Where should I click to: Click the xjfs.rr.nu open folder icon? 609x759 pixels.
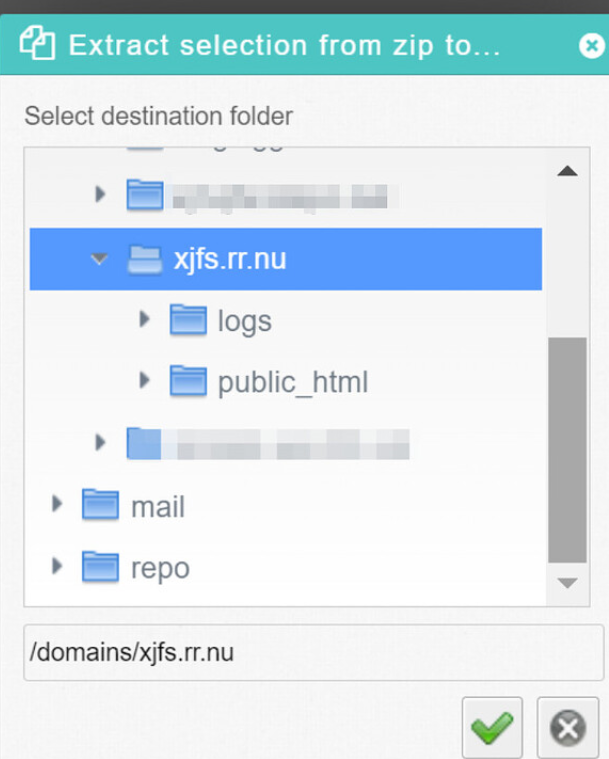click(145, 259)
